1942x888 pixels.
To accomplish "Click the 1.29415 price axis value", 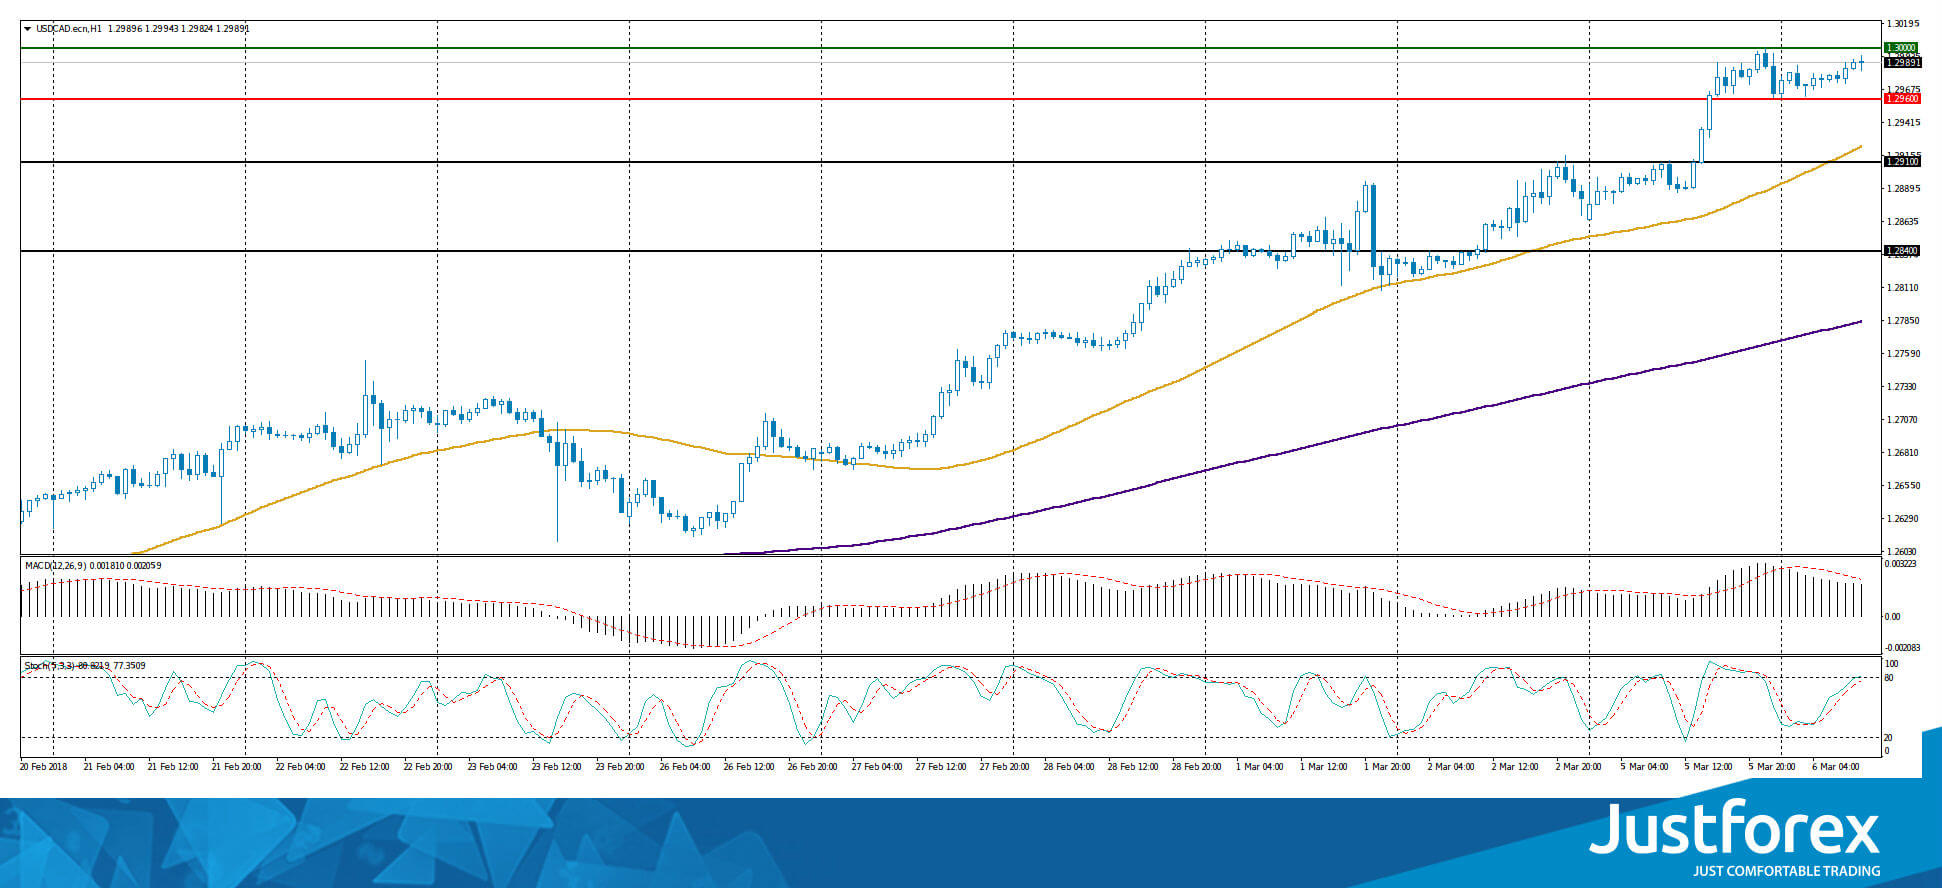I will (x=1902, y=123).
